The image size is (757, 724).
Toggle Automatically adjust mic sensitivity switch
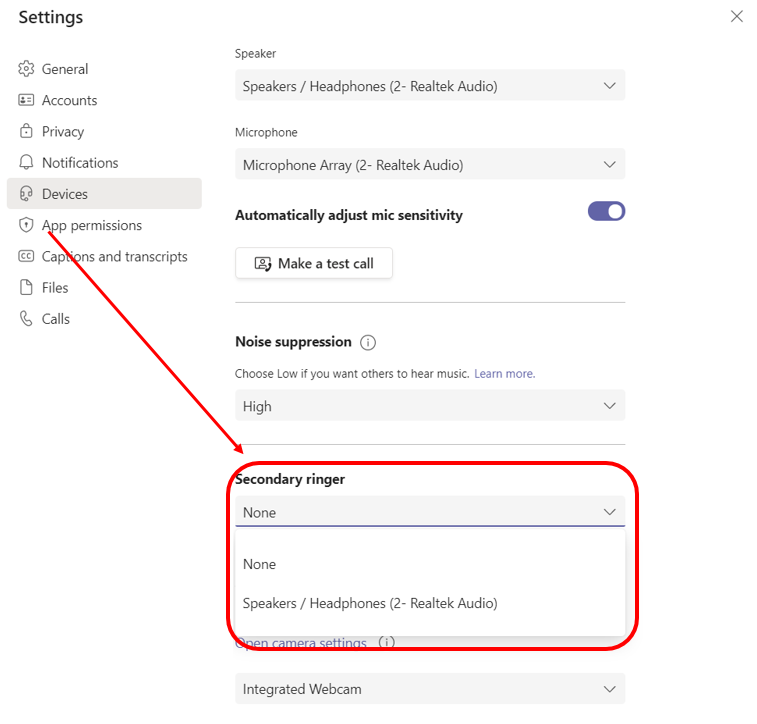(x=606, y=211)
